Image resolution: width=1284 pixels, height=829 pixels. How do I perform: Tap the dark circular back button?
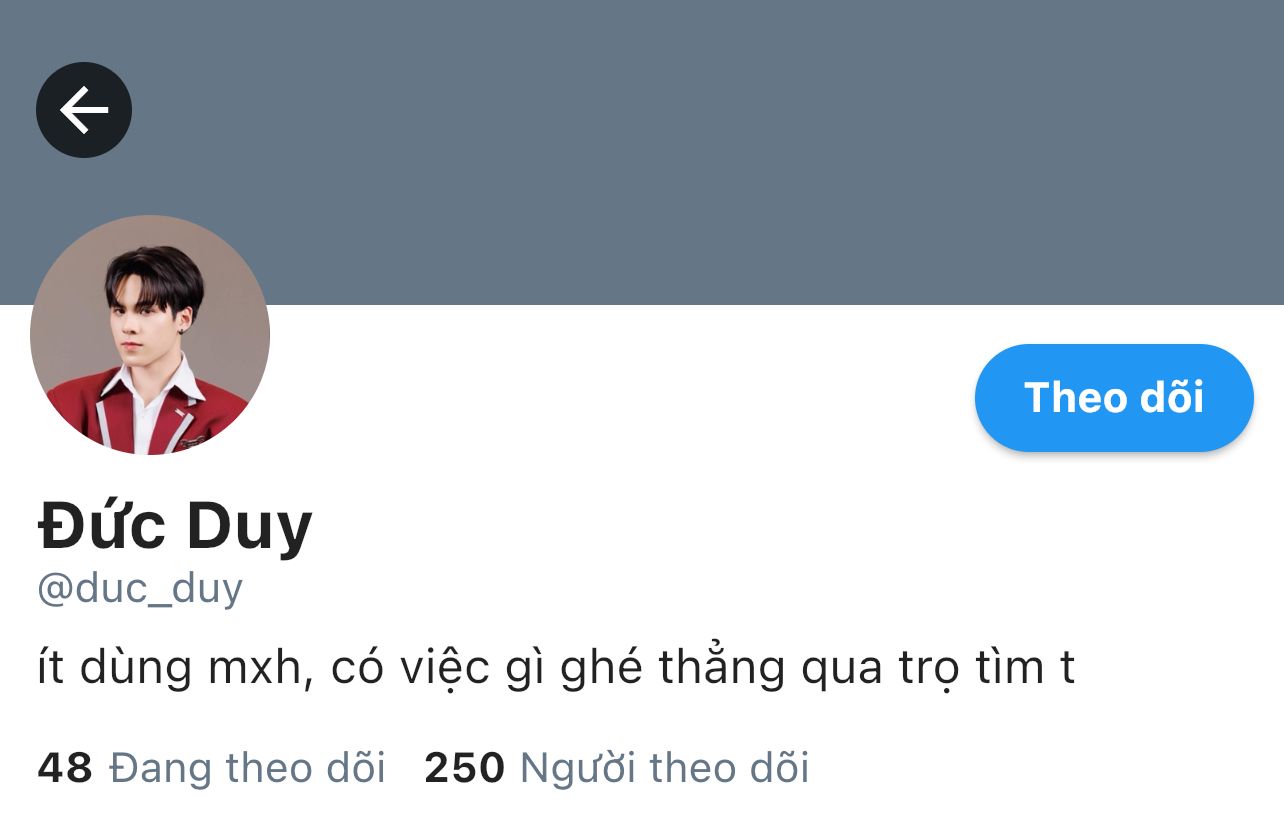(84, 110)
